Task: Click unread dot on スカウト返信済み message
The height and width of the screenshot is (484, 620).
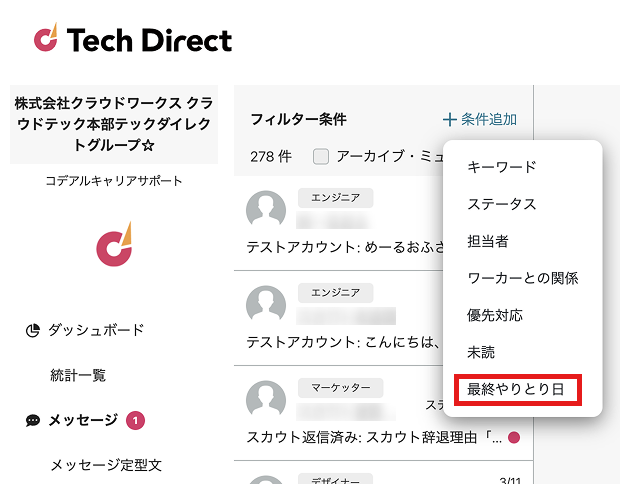Action: coord(514,438)
